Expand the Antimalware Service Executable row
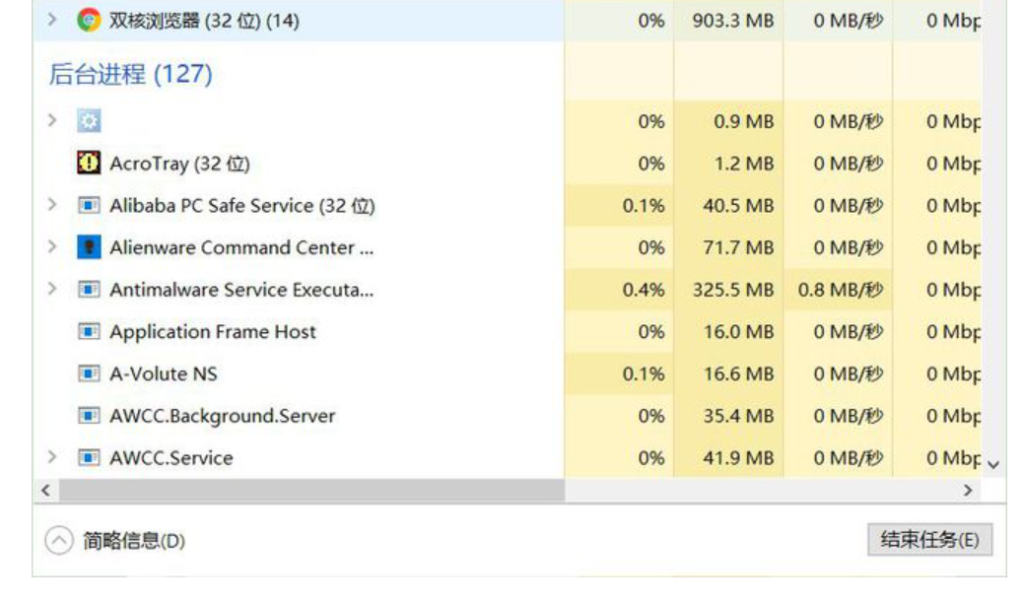Screen dimensions: 1024x606 (52, 289)
